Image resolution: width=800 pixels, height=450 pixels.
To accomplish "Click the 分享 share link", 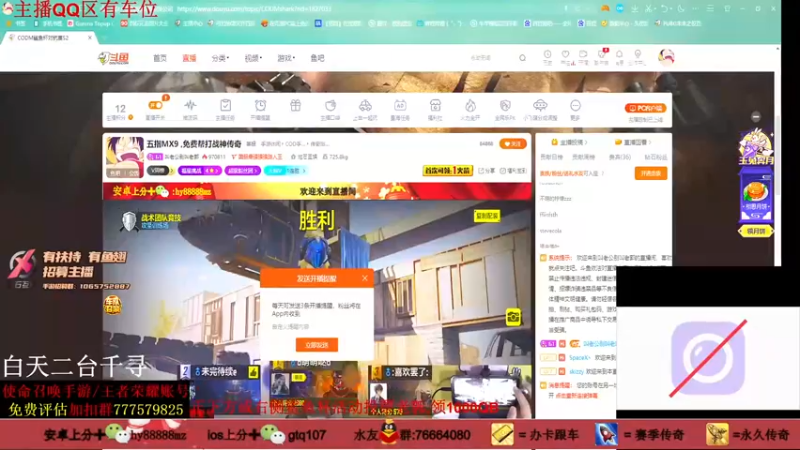I will tap(487, 171).
